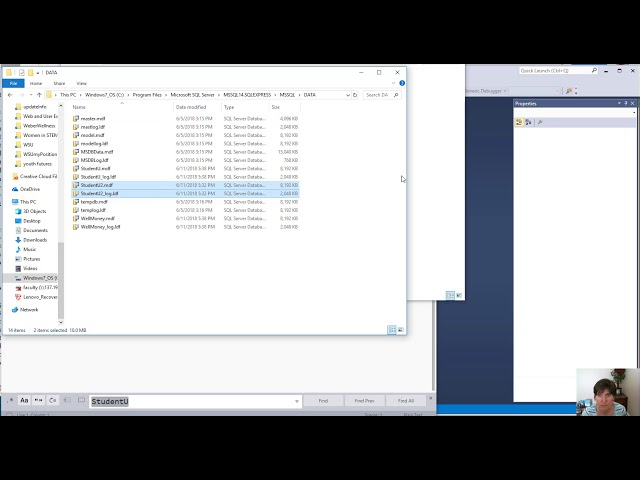Open the View ribbon tab

(82, 83)
